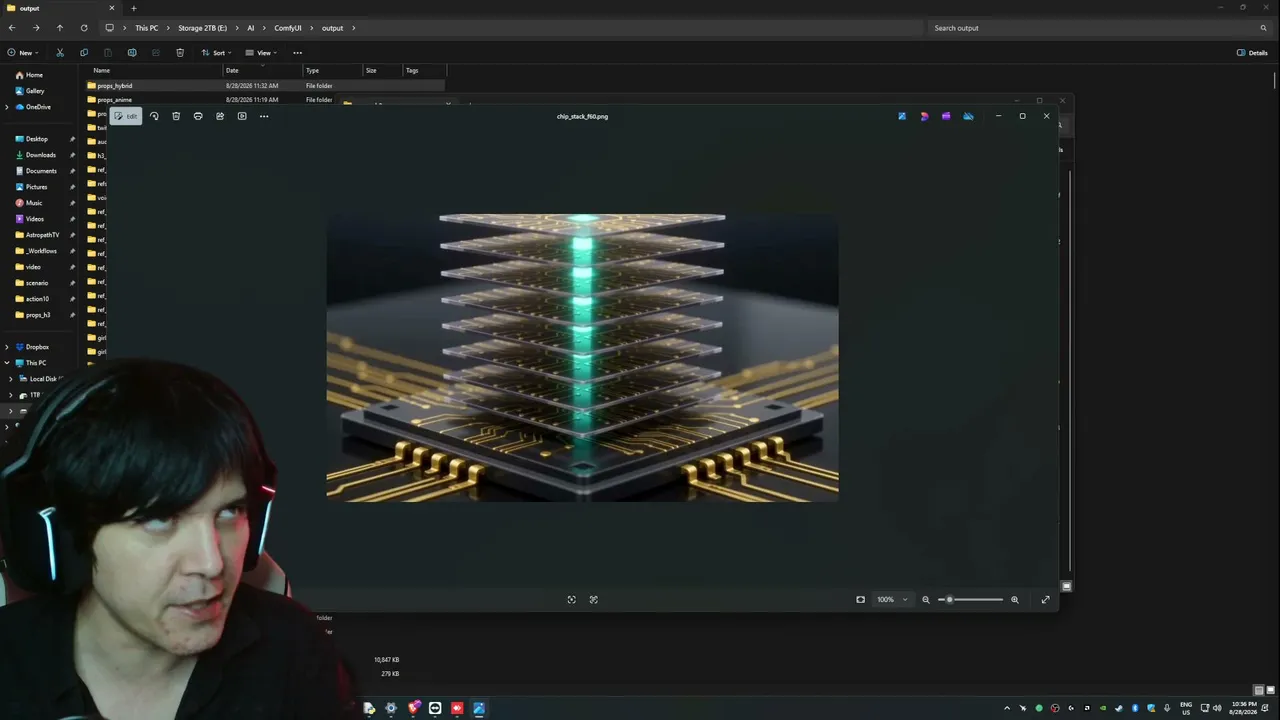Select Documents in Quick access
This screenshot has height=720, width=1280.
(x=41, y=171)
